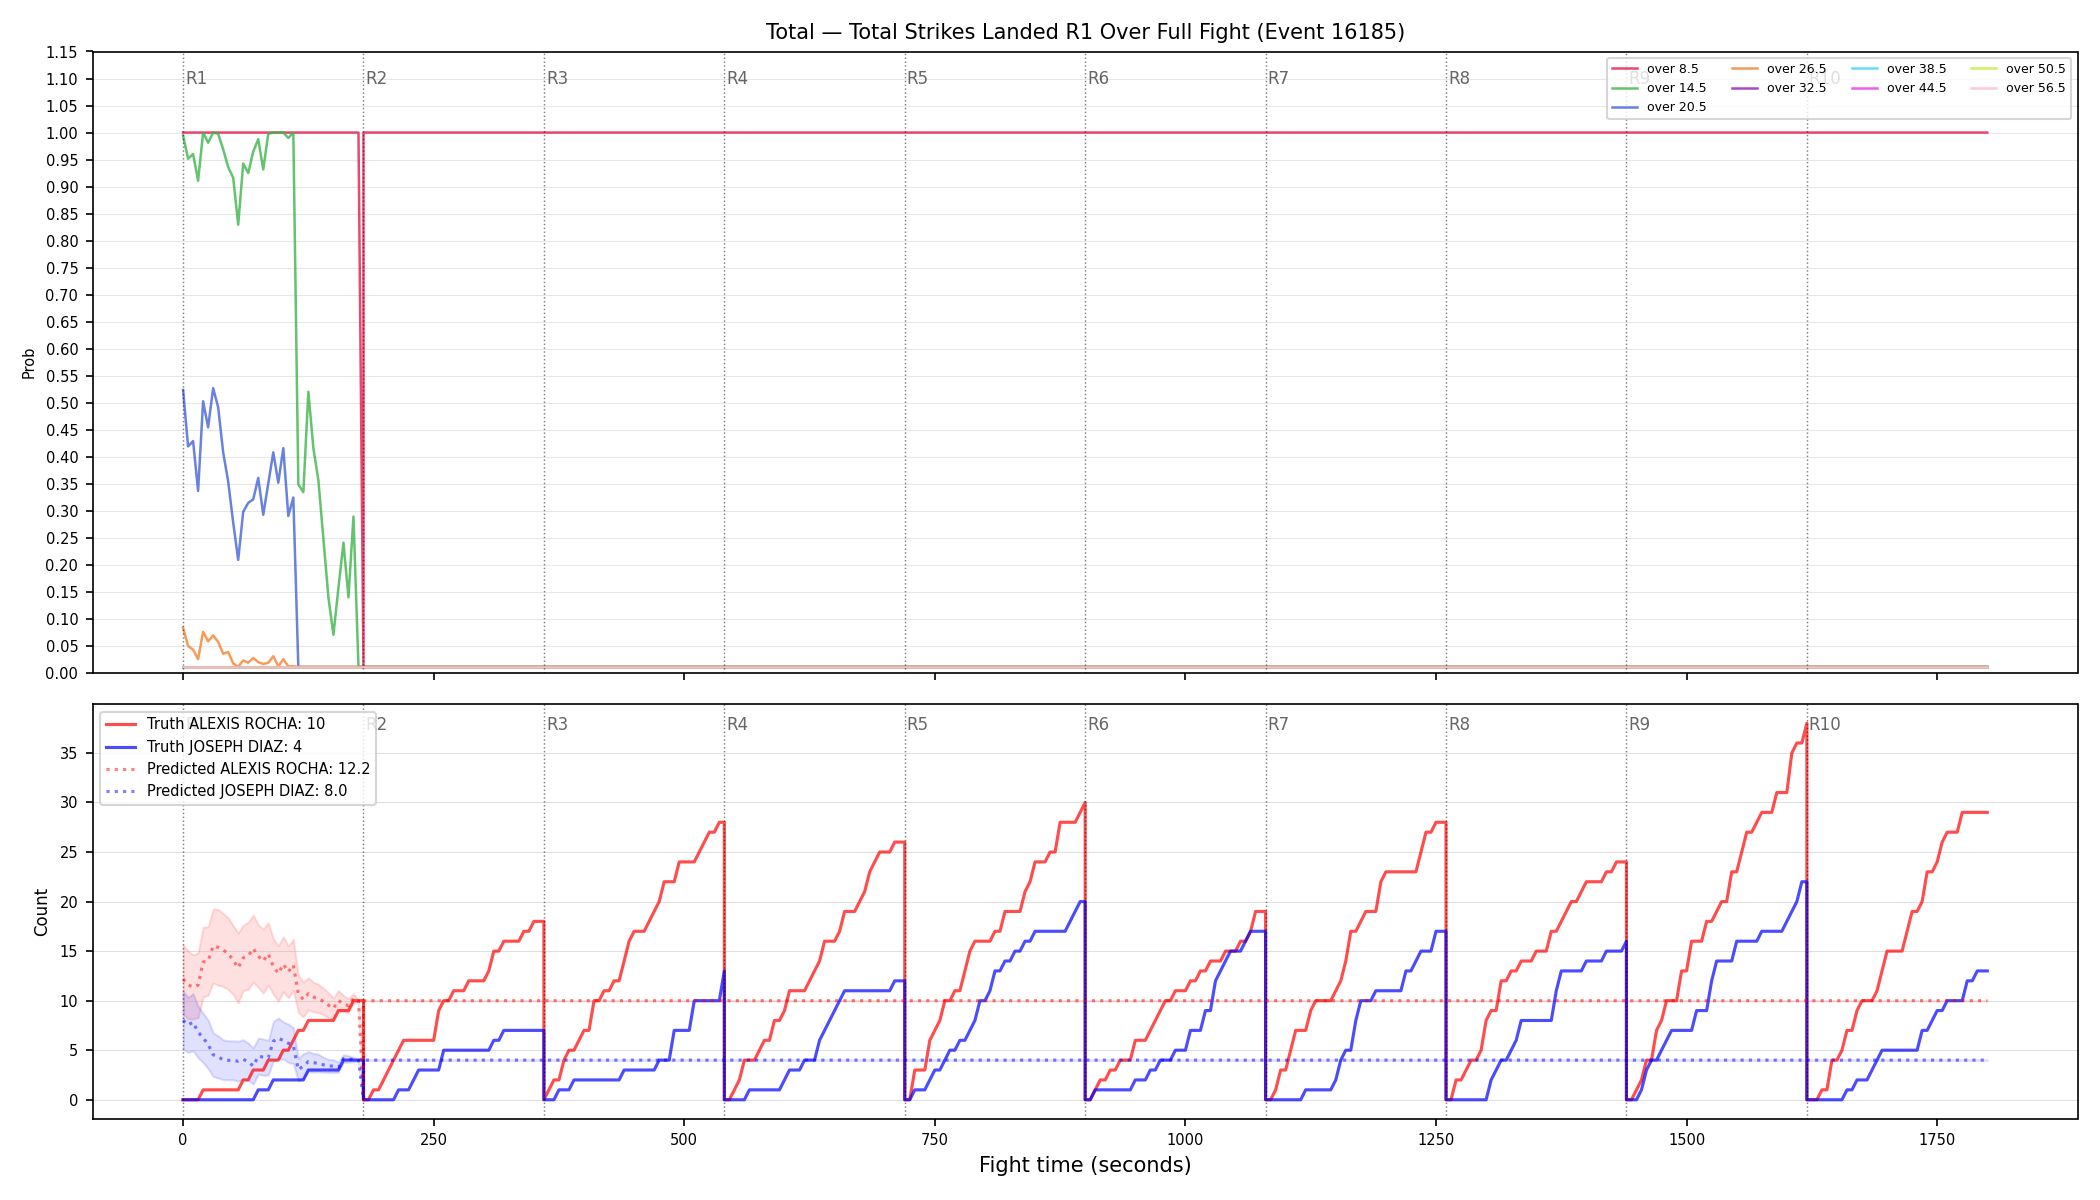Select the 'over 14.5' legend label
Viewport: 2100px width, 1200px height.
point(1676,88)
